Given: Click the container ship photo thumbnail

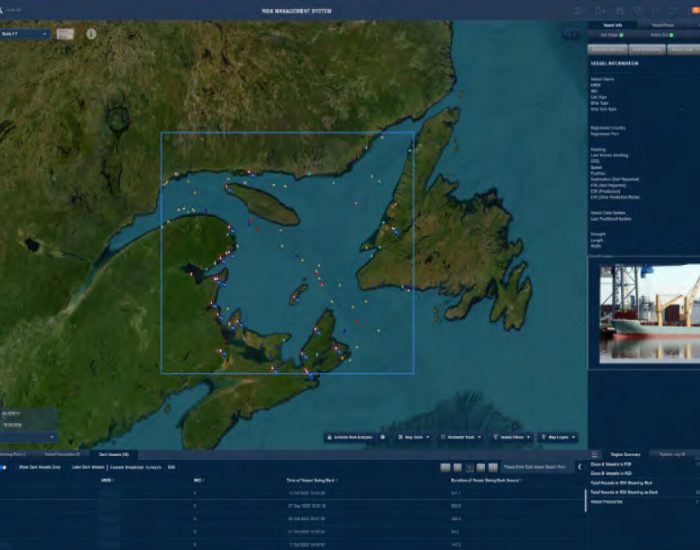Looking at the screenshot, I should (644, 312).
